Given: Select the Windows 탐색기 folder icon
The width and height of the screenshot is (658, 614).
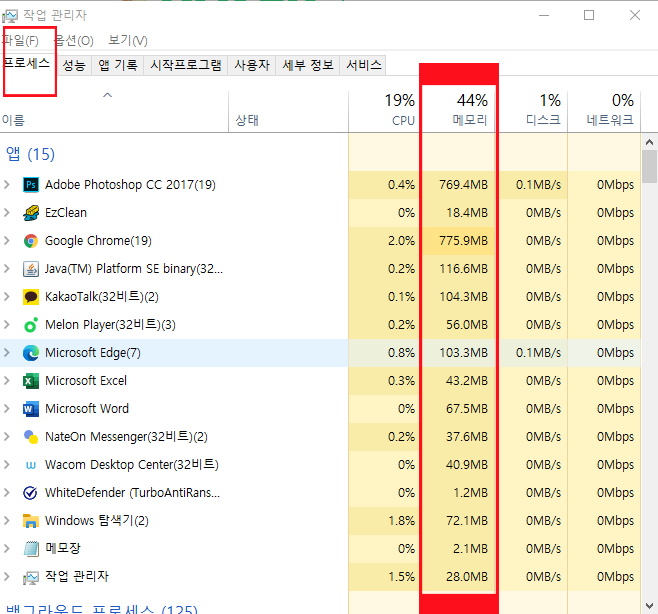Looking at the screenshot, I should (x=31, y=521).
